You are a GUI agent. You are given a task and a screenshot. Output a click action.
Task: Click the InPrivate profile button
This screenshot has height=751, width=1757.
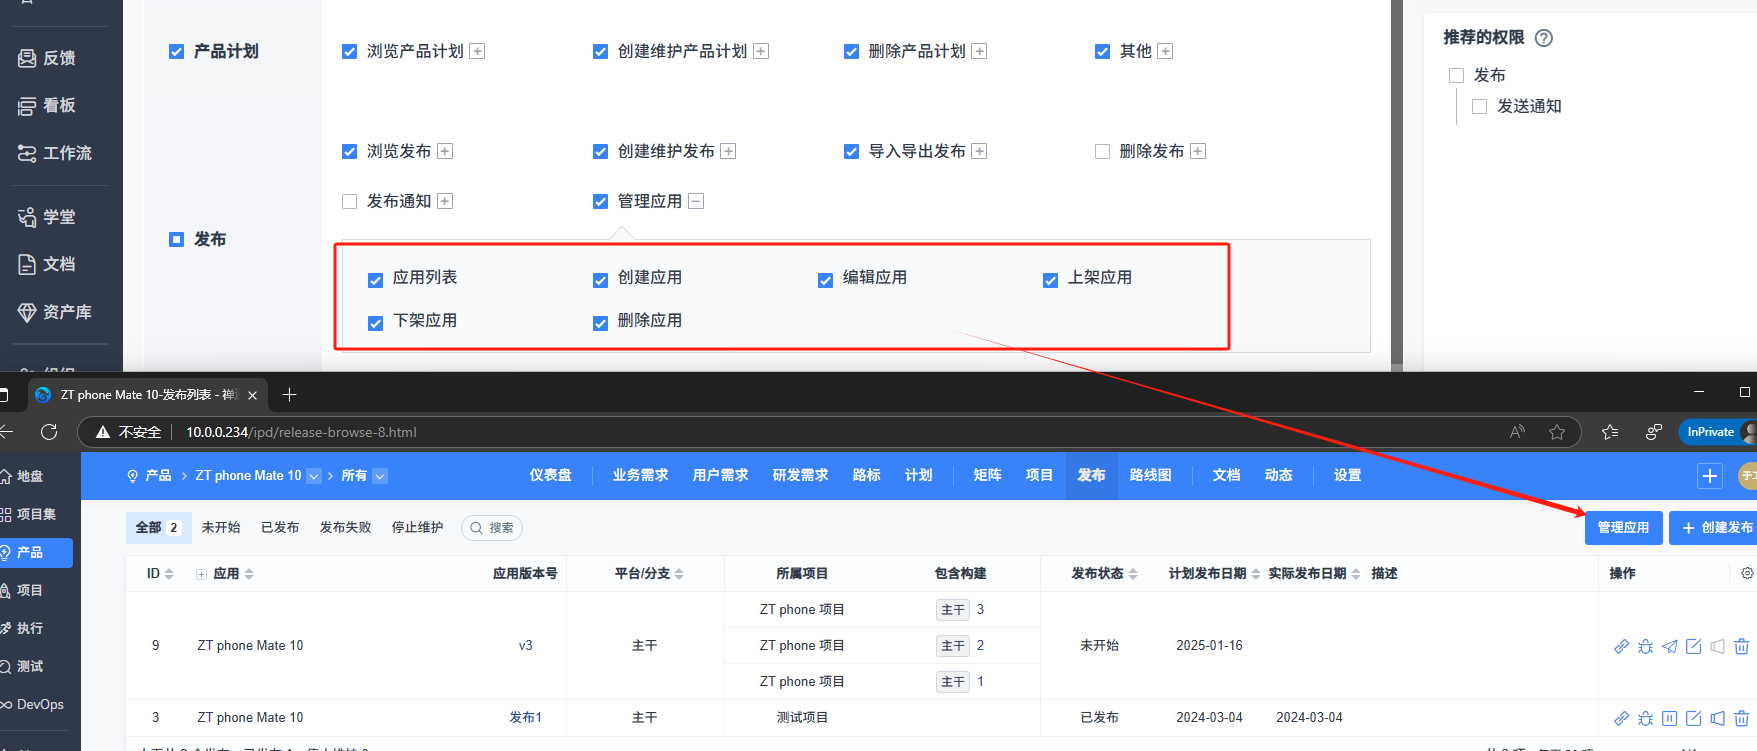tap(1715, 432)
